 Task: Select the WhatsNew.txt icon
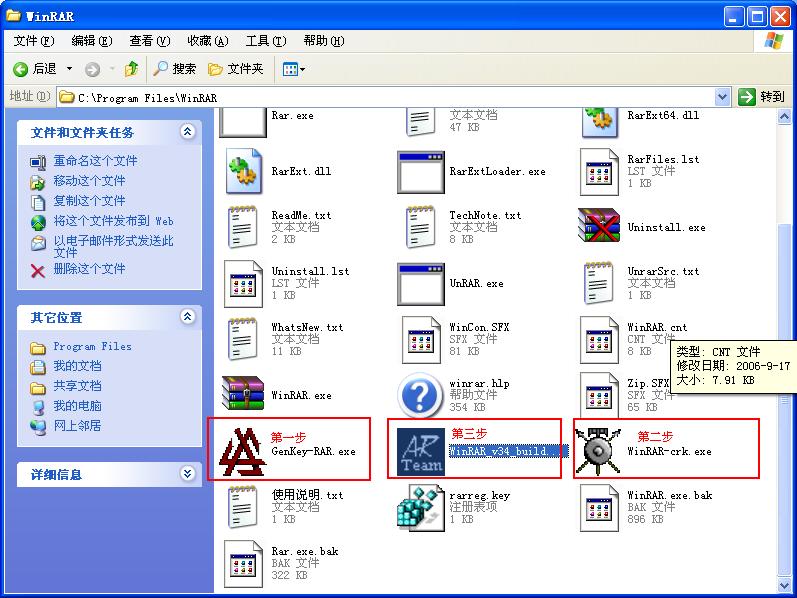(x=242, y=339)
